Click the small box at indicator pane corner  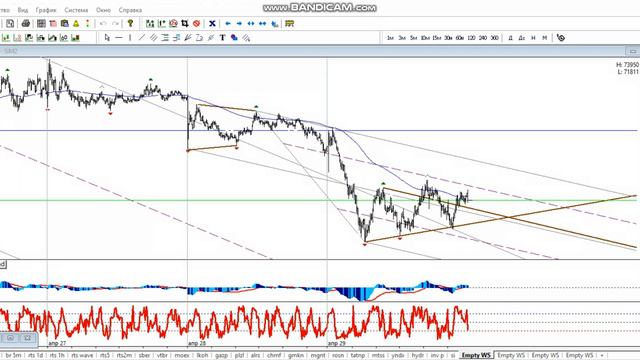pyautogui.click(x=2, y=264)
